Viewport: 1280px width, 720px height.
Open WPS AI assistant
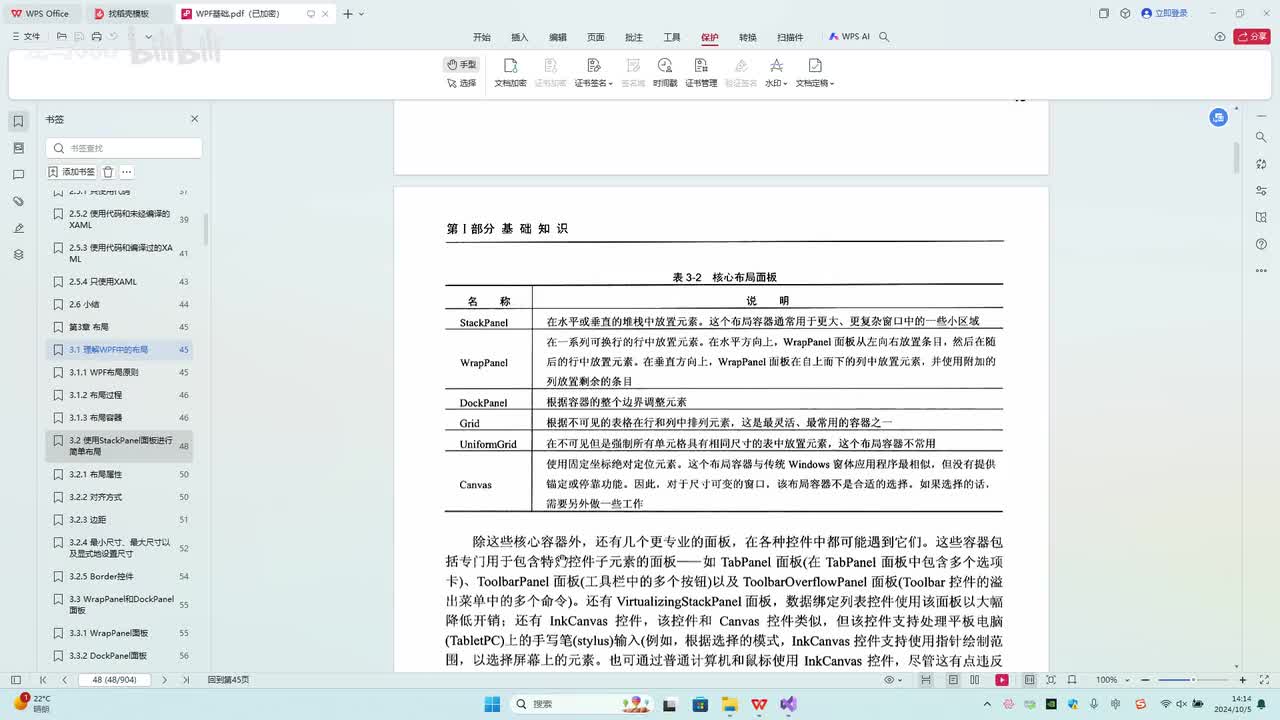849,37
